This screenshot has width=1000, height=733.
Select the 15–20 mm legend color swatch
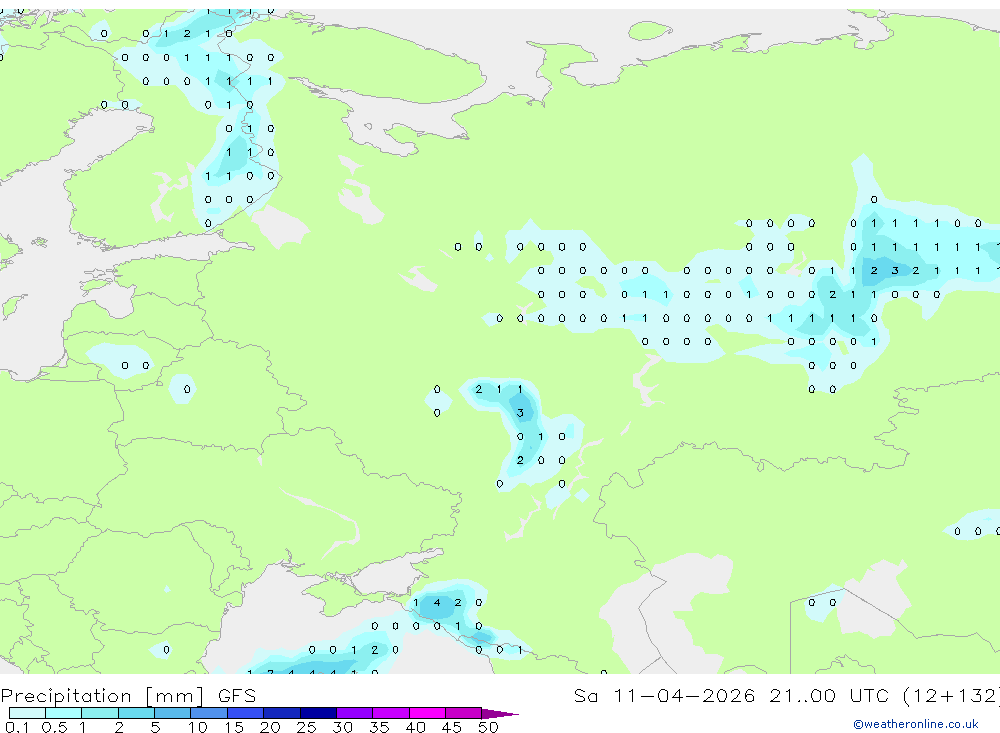246,713
